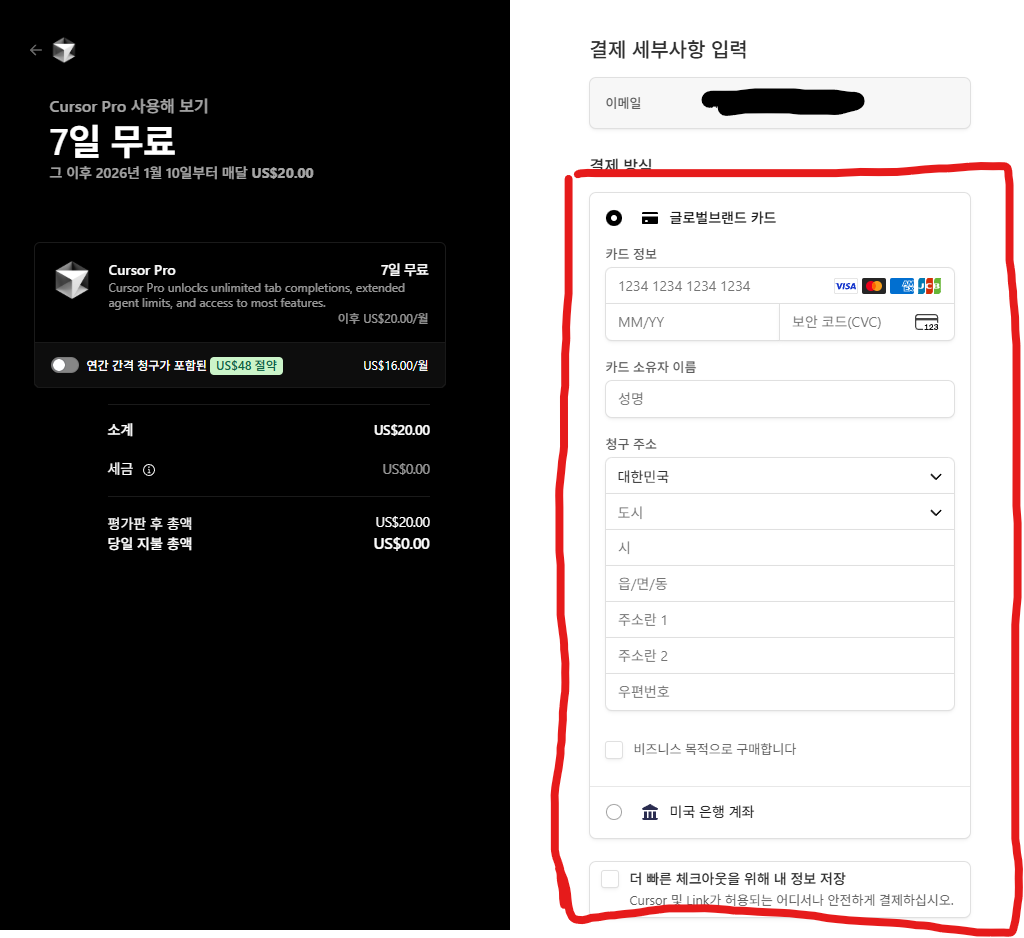
Task: Click the 7일 무료 heading
Action: coord(112,140)
